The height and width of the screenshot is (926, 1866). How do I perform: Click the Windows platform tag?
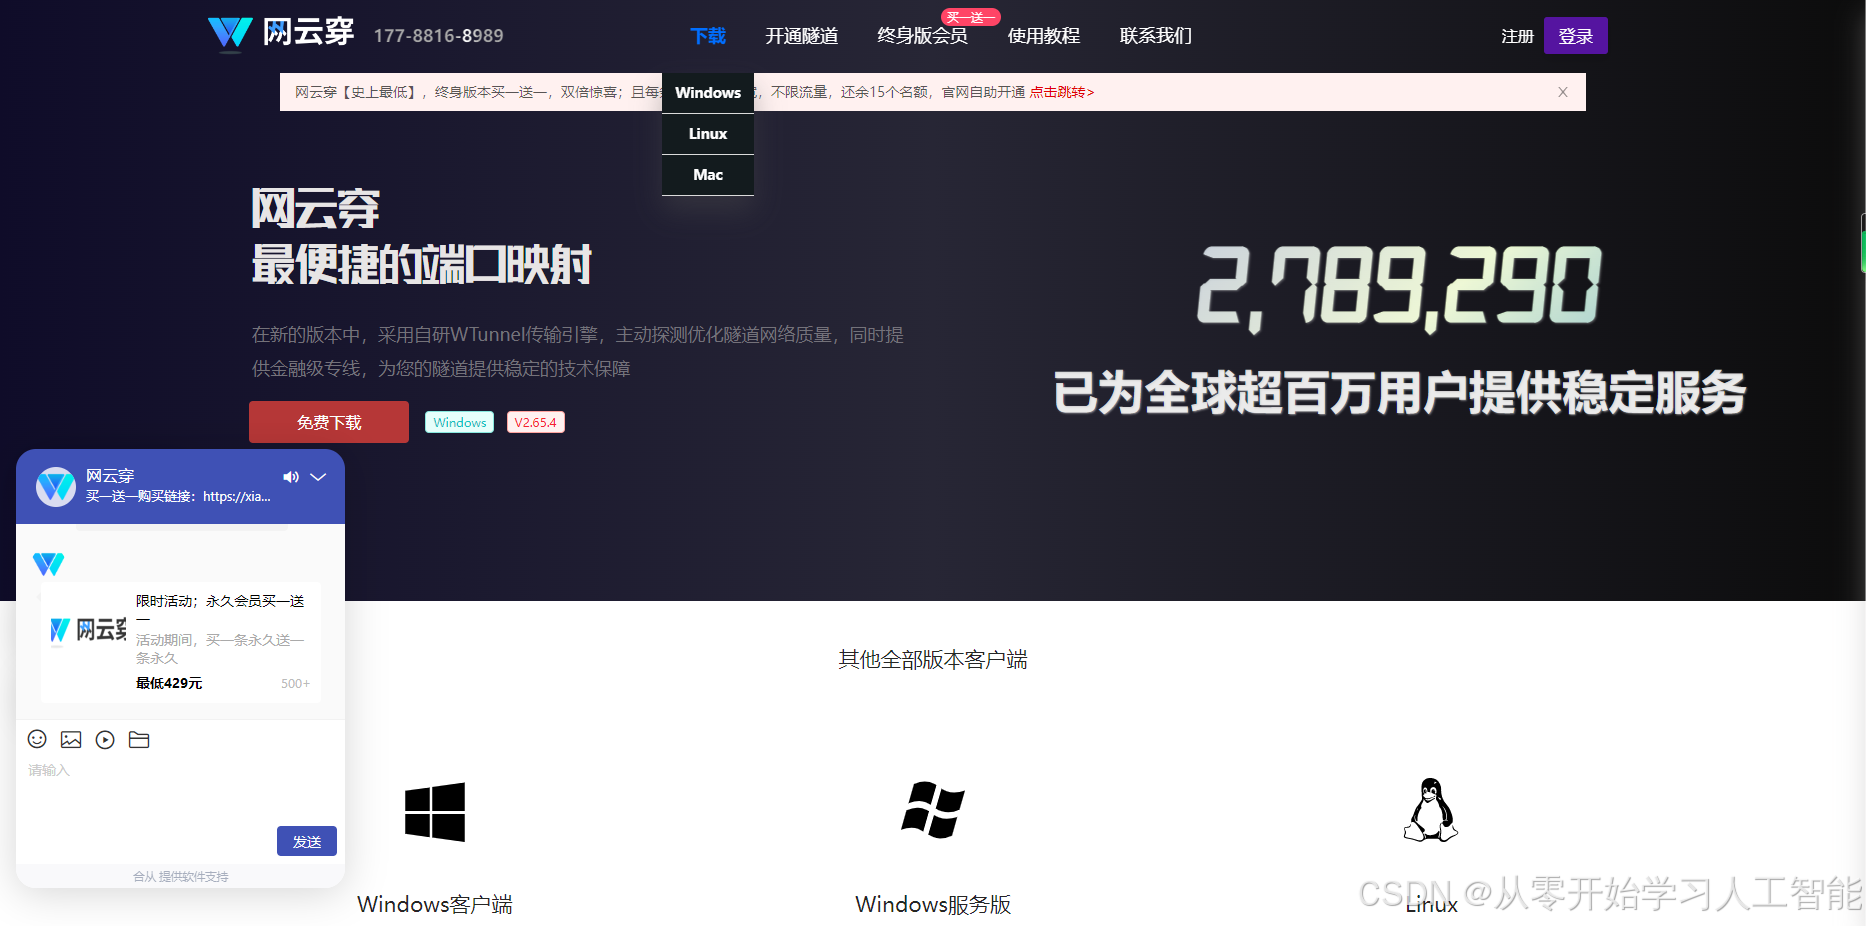coord(460,422)
